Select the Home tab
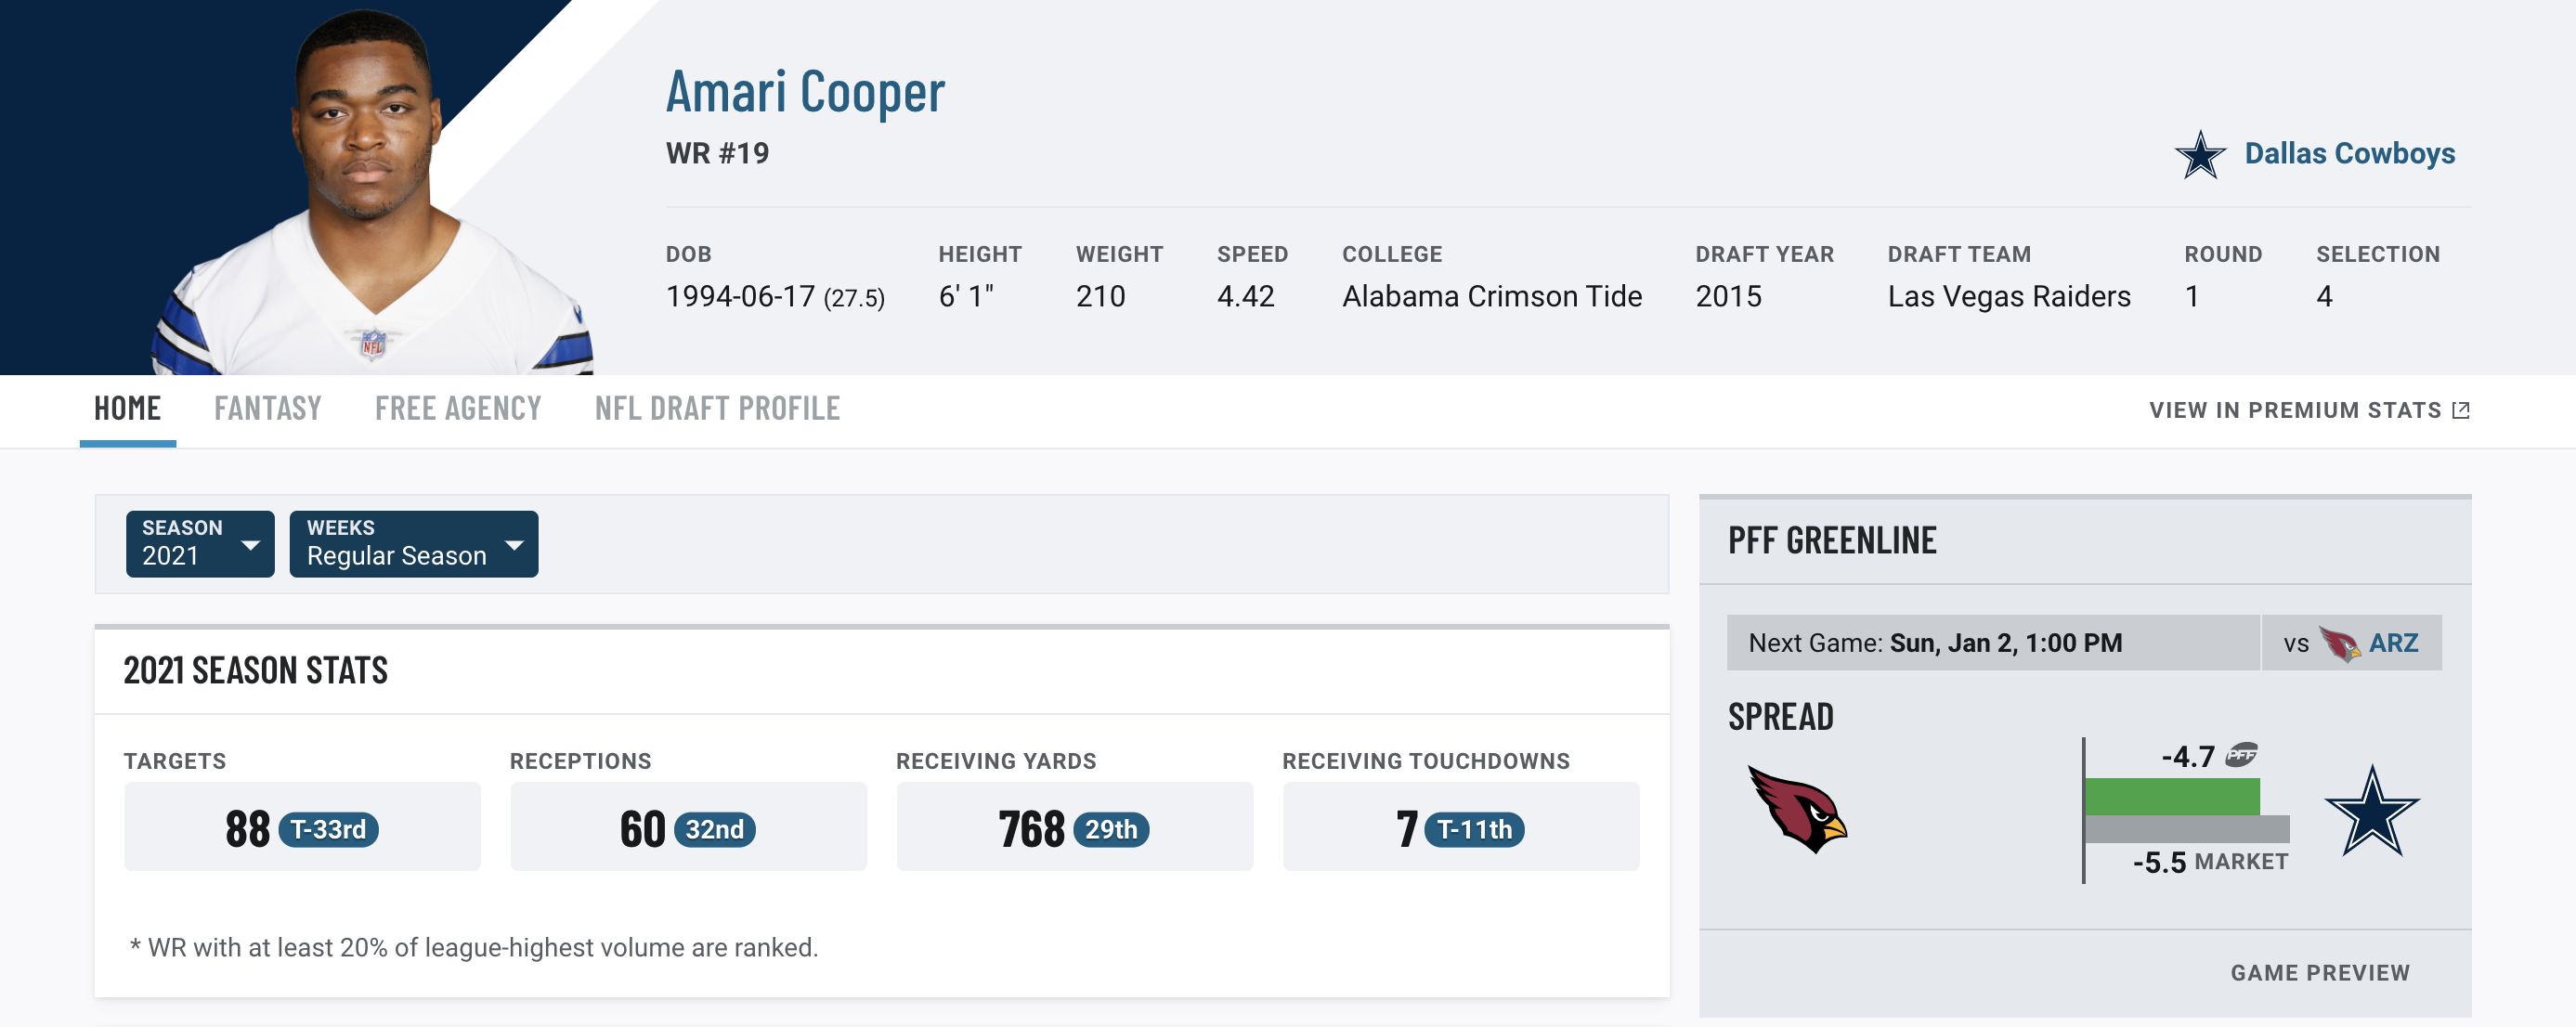This screenshot has height=1027, width=2576. click(127, 408)
